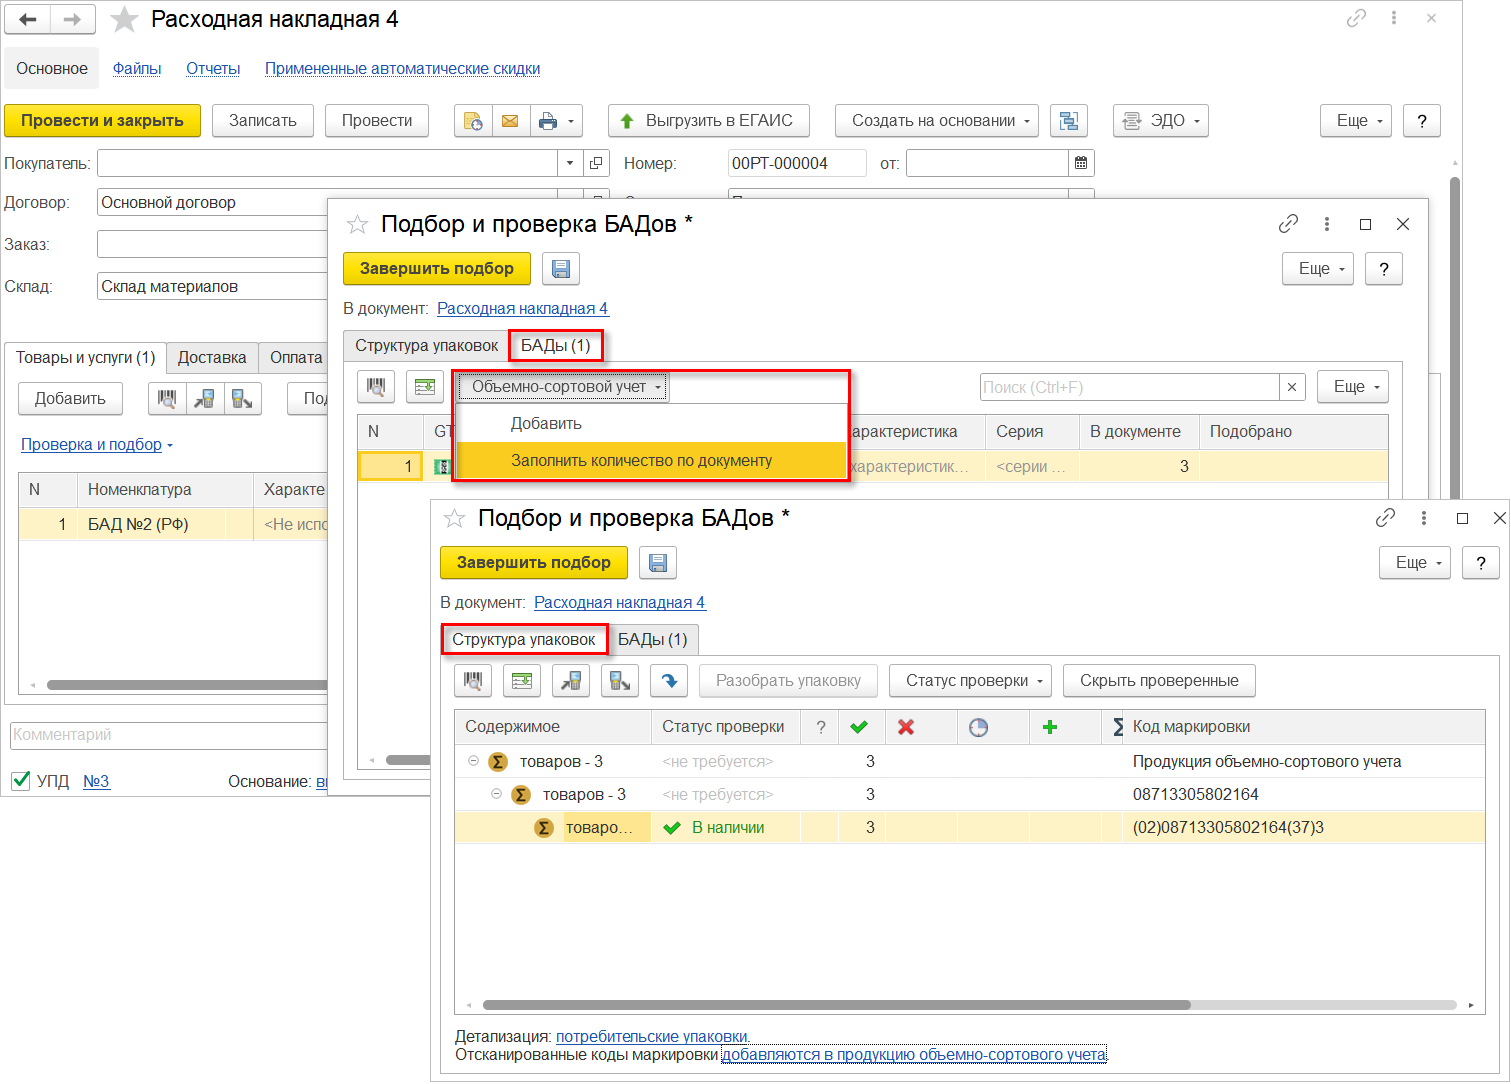The width and height of the screenshot is (1511, 1084).
Task: Click the barcode search icon left of Объемно-сортовой учет
Action: [377, 387]
